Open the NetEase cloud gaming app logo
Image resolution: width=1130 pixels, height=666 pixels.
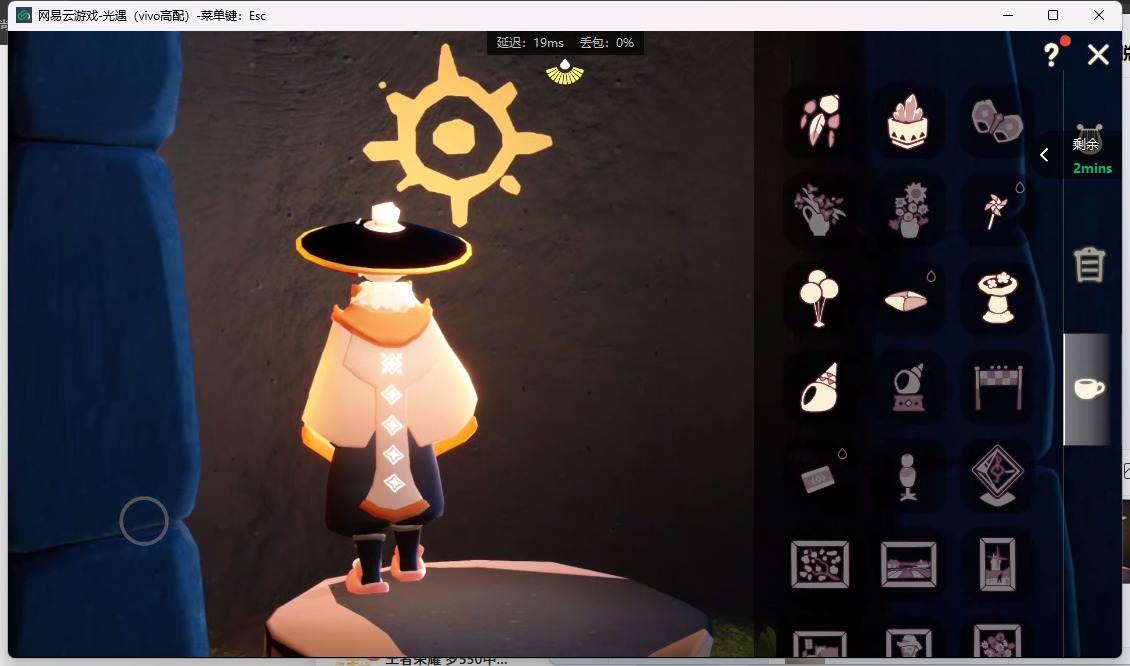(x=24, y=15)
